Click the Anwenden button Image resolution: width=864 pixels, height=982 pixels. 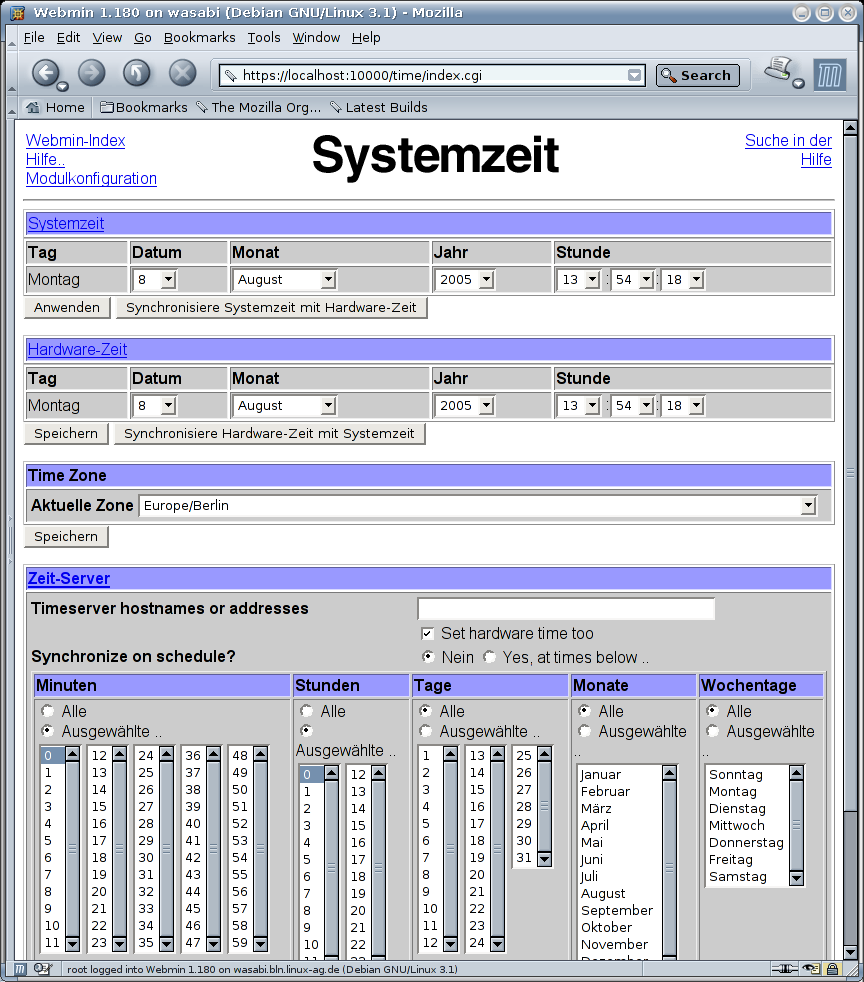67,308
